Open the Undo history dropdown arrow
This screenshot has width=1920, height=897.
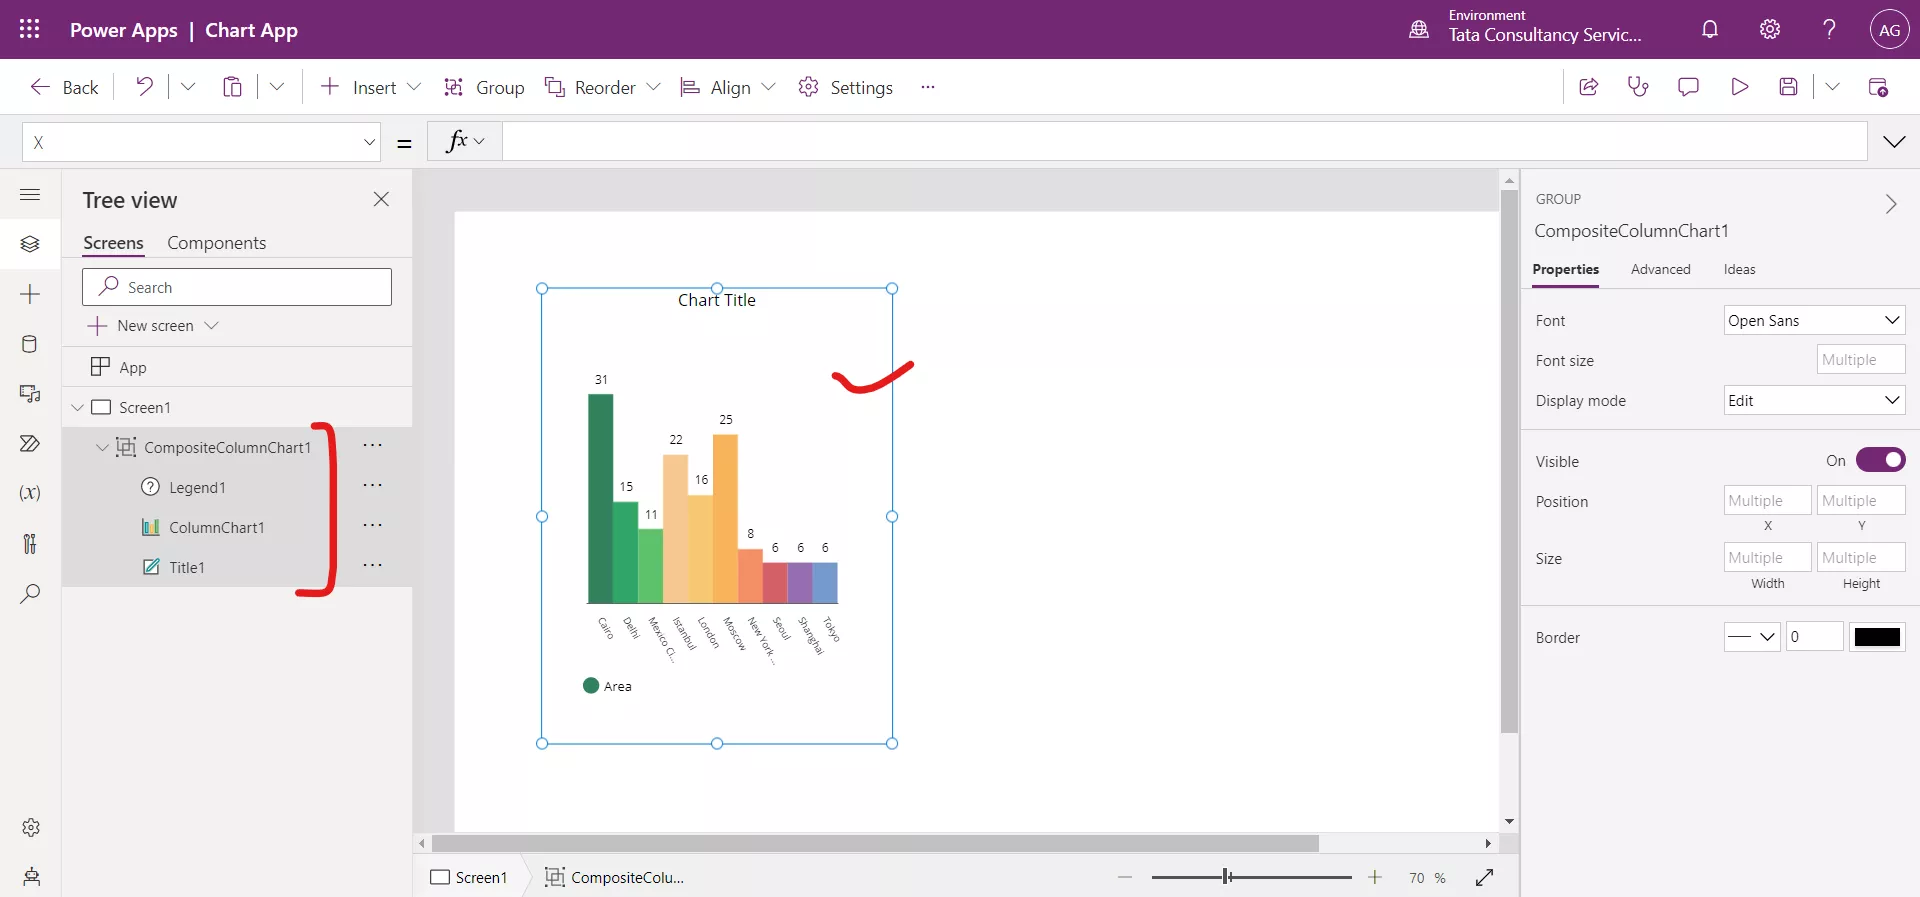[x=188, y=87]
